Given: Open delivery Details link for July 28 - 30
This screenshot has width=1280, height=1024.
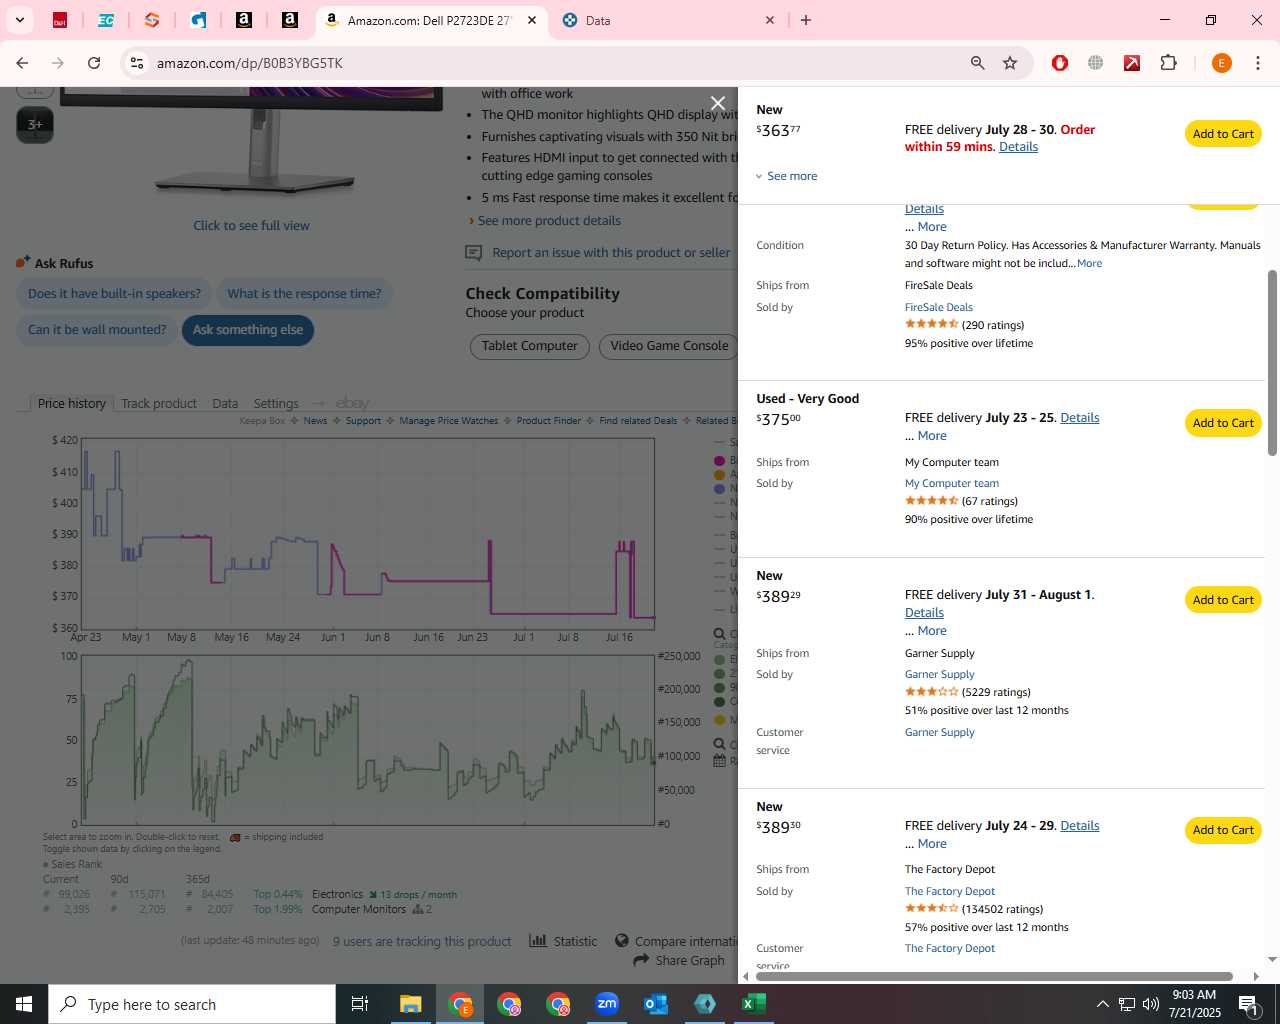Looking at the screenshot, I should click(x=1018, y=147).
